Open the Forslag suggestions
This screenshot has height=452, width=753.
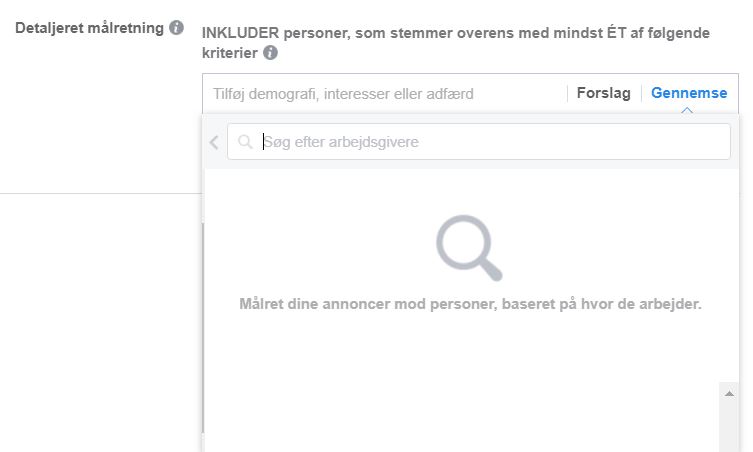point(604,93)
